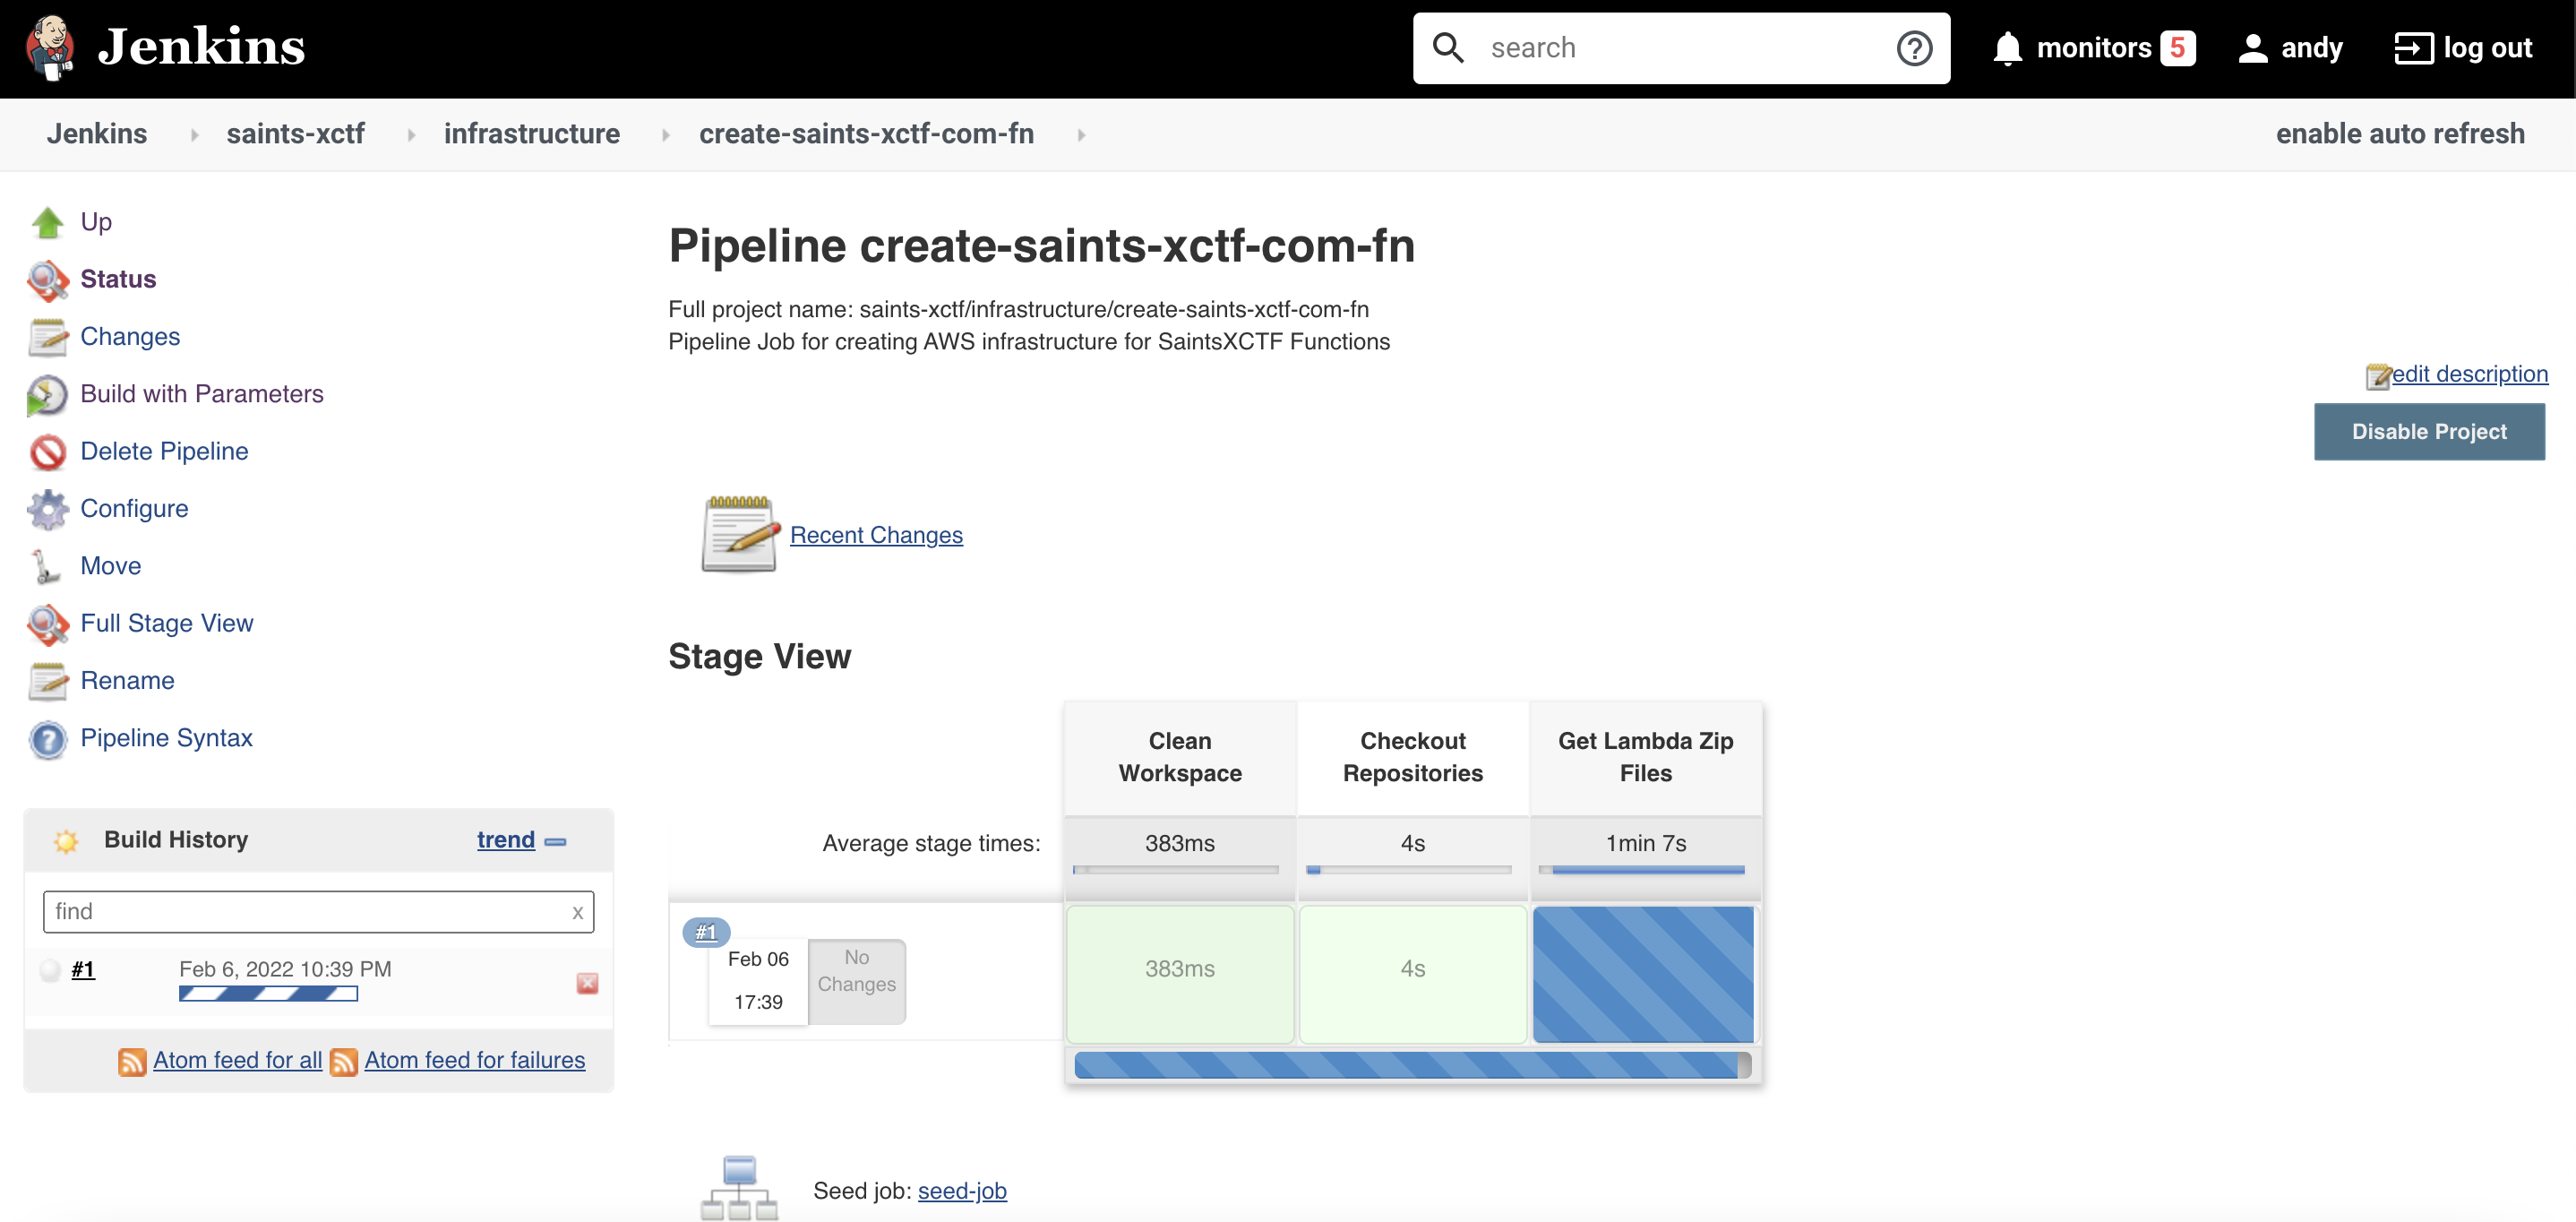Open Full Stage View
The width and height of the screenshot is (2576, 1222).
pos(166,623)
